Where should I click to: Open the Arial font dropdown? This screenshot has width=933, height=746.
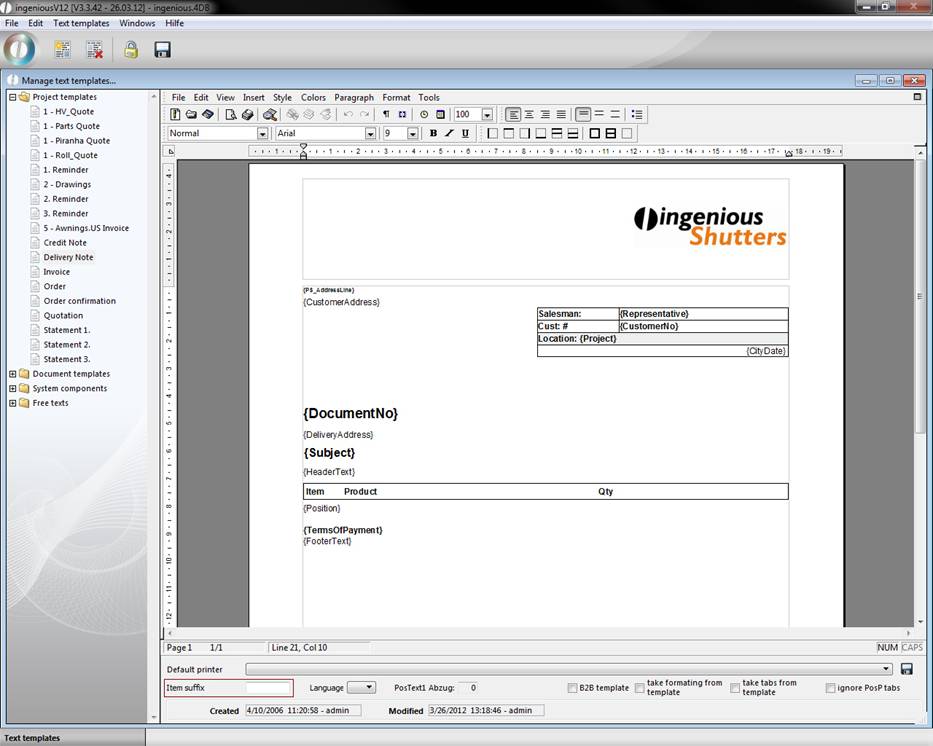coord(370,133)
